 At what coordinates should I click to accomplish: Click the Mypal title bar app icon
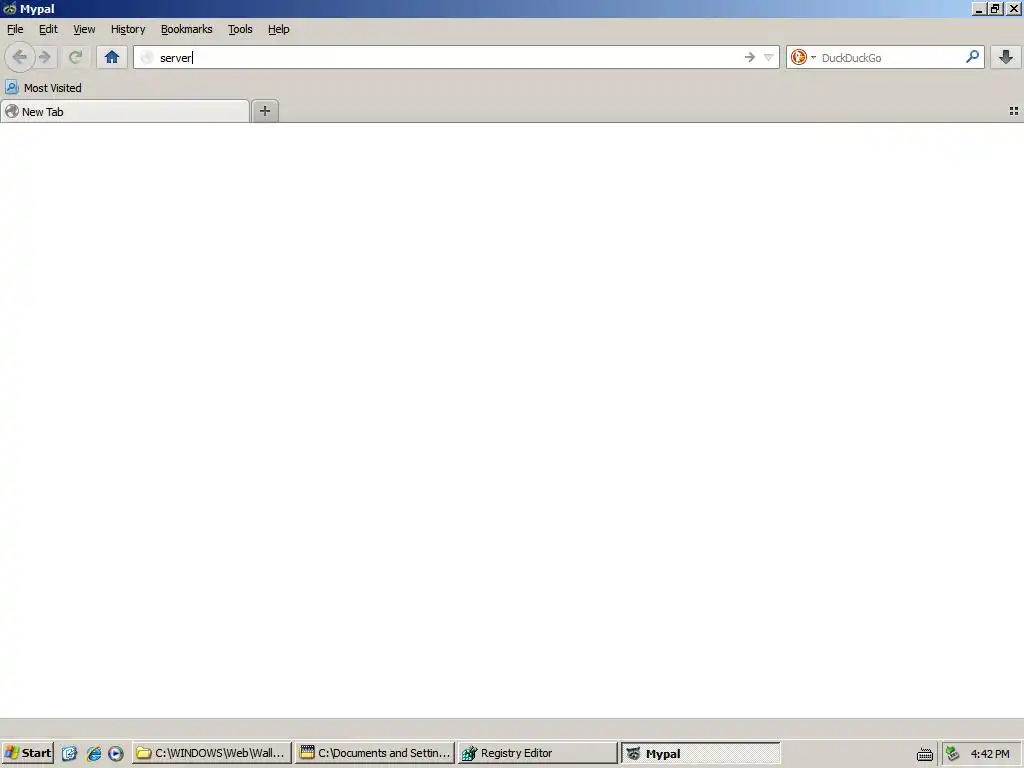coord(9,8)
